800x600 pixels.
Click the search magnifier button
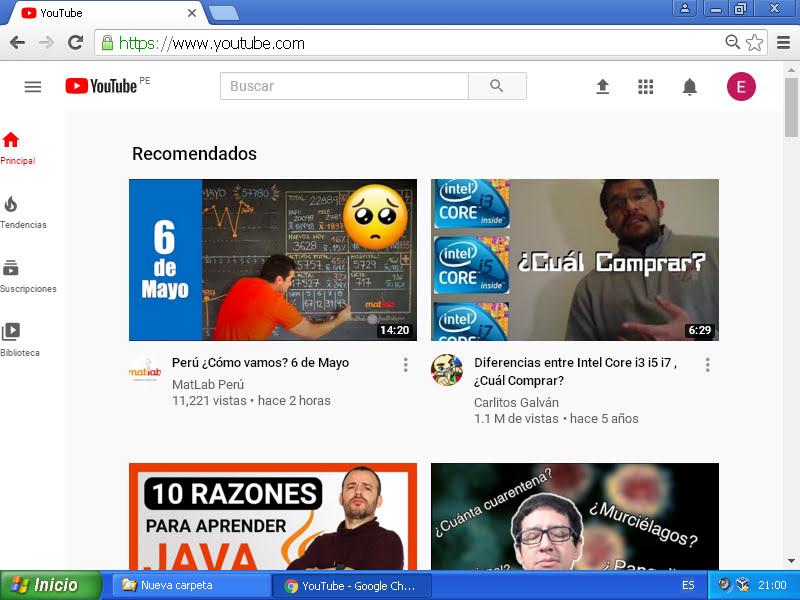click(x=497, y=86)
